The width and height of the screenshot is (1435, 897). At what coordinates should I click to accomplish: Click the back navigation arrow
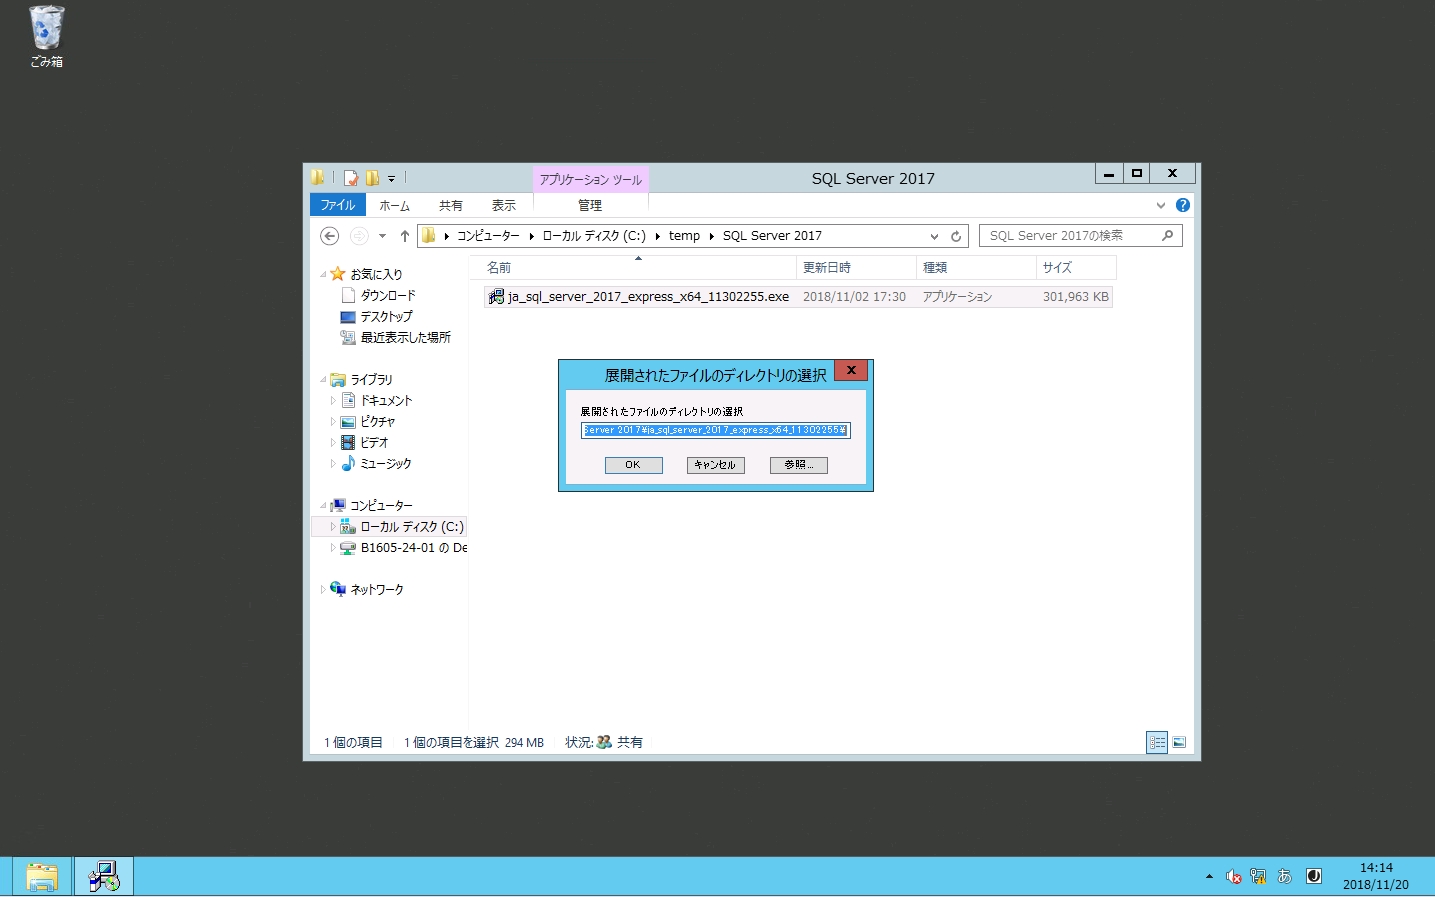pos(329,235)
